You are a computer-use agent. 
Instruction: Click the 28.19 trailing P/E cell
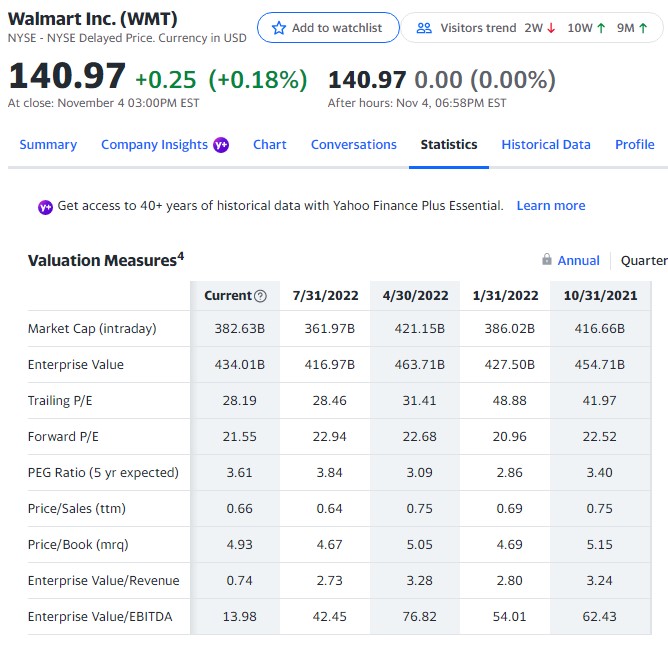click(239, 401)
